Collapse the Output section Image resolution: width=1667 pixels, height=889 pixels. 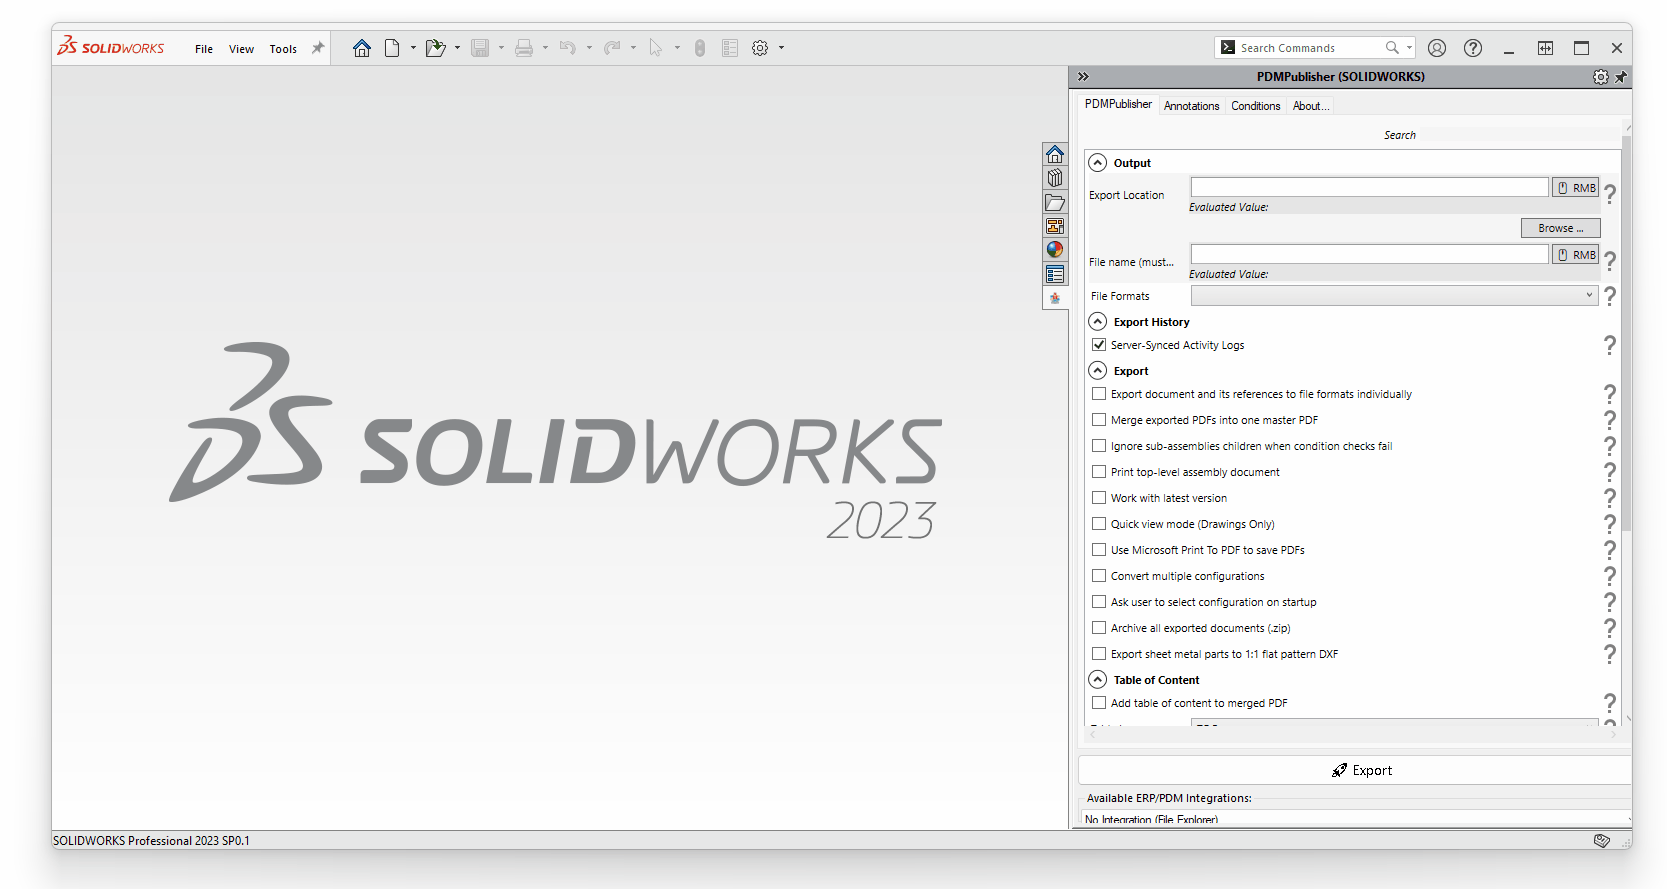(1098, 163)
